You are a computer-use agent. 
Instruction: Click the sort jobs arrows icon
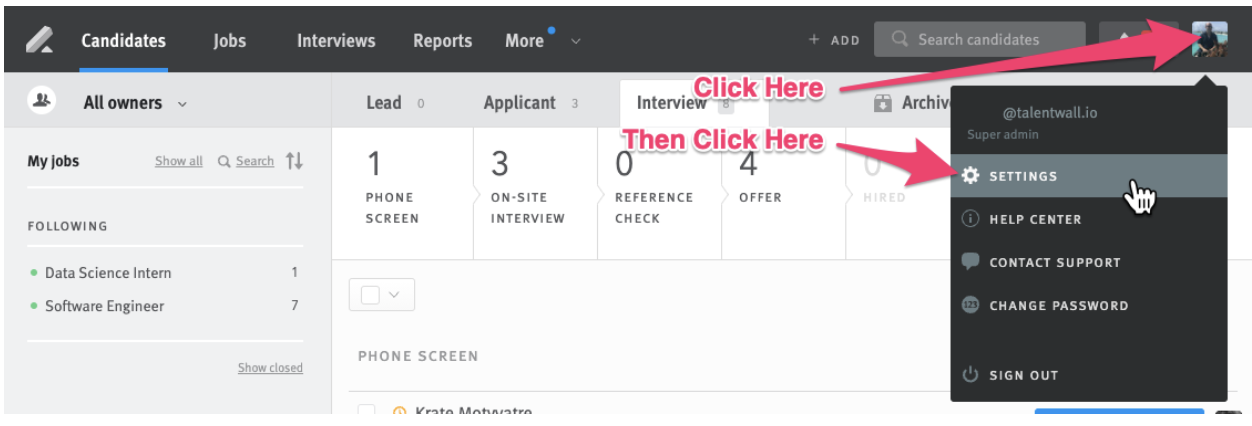294,161
